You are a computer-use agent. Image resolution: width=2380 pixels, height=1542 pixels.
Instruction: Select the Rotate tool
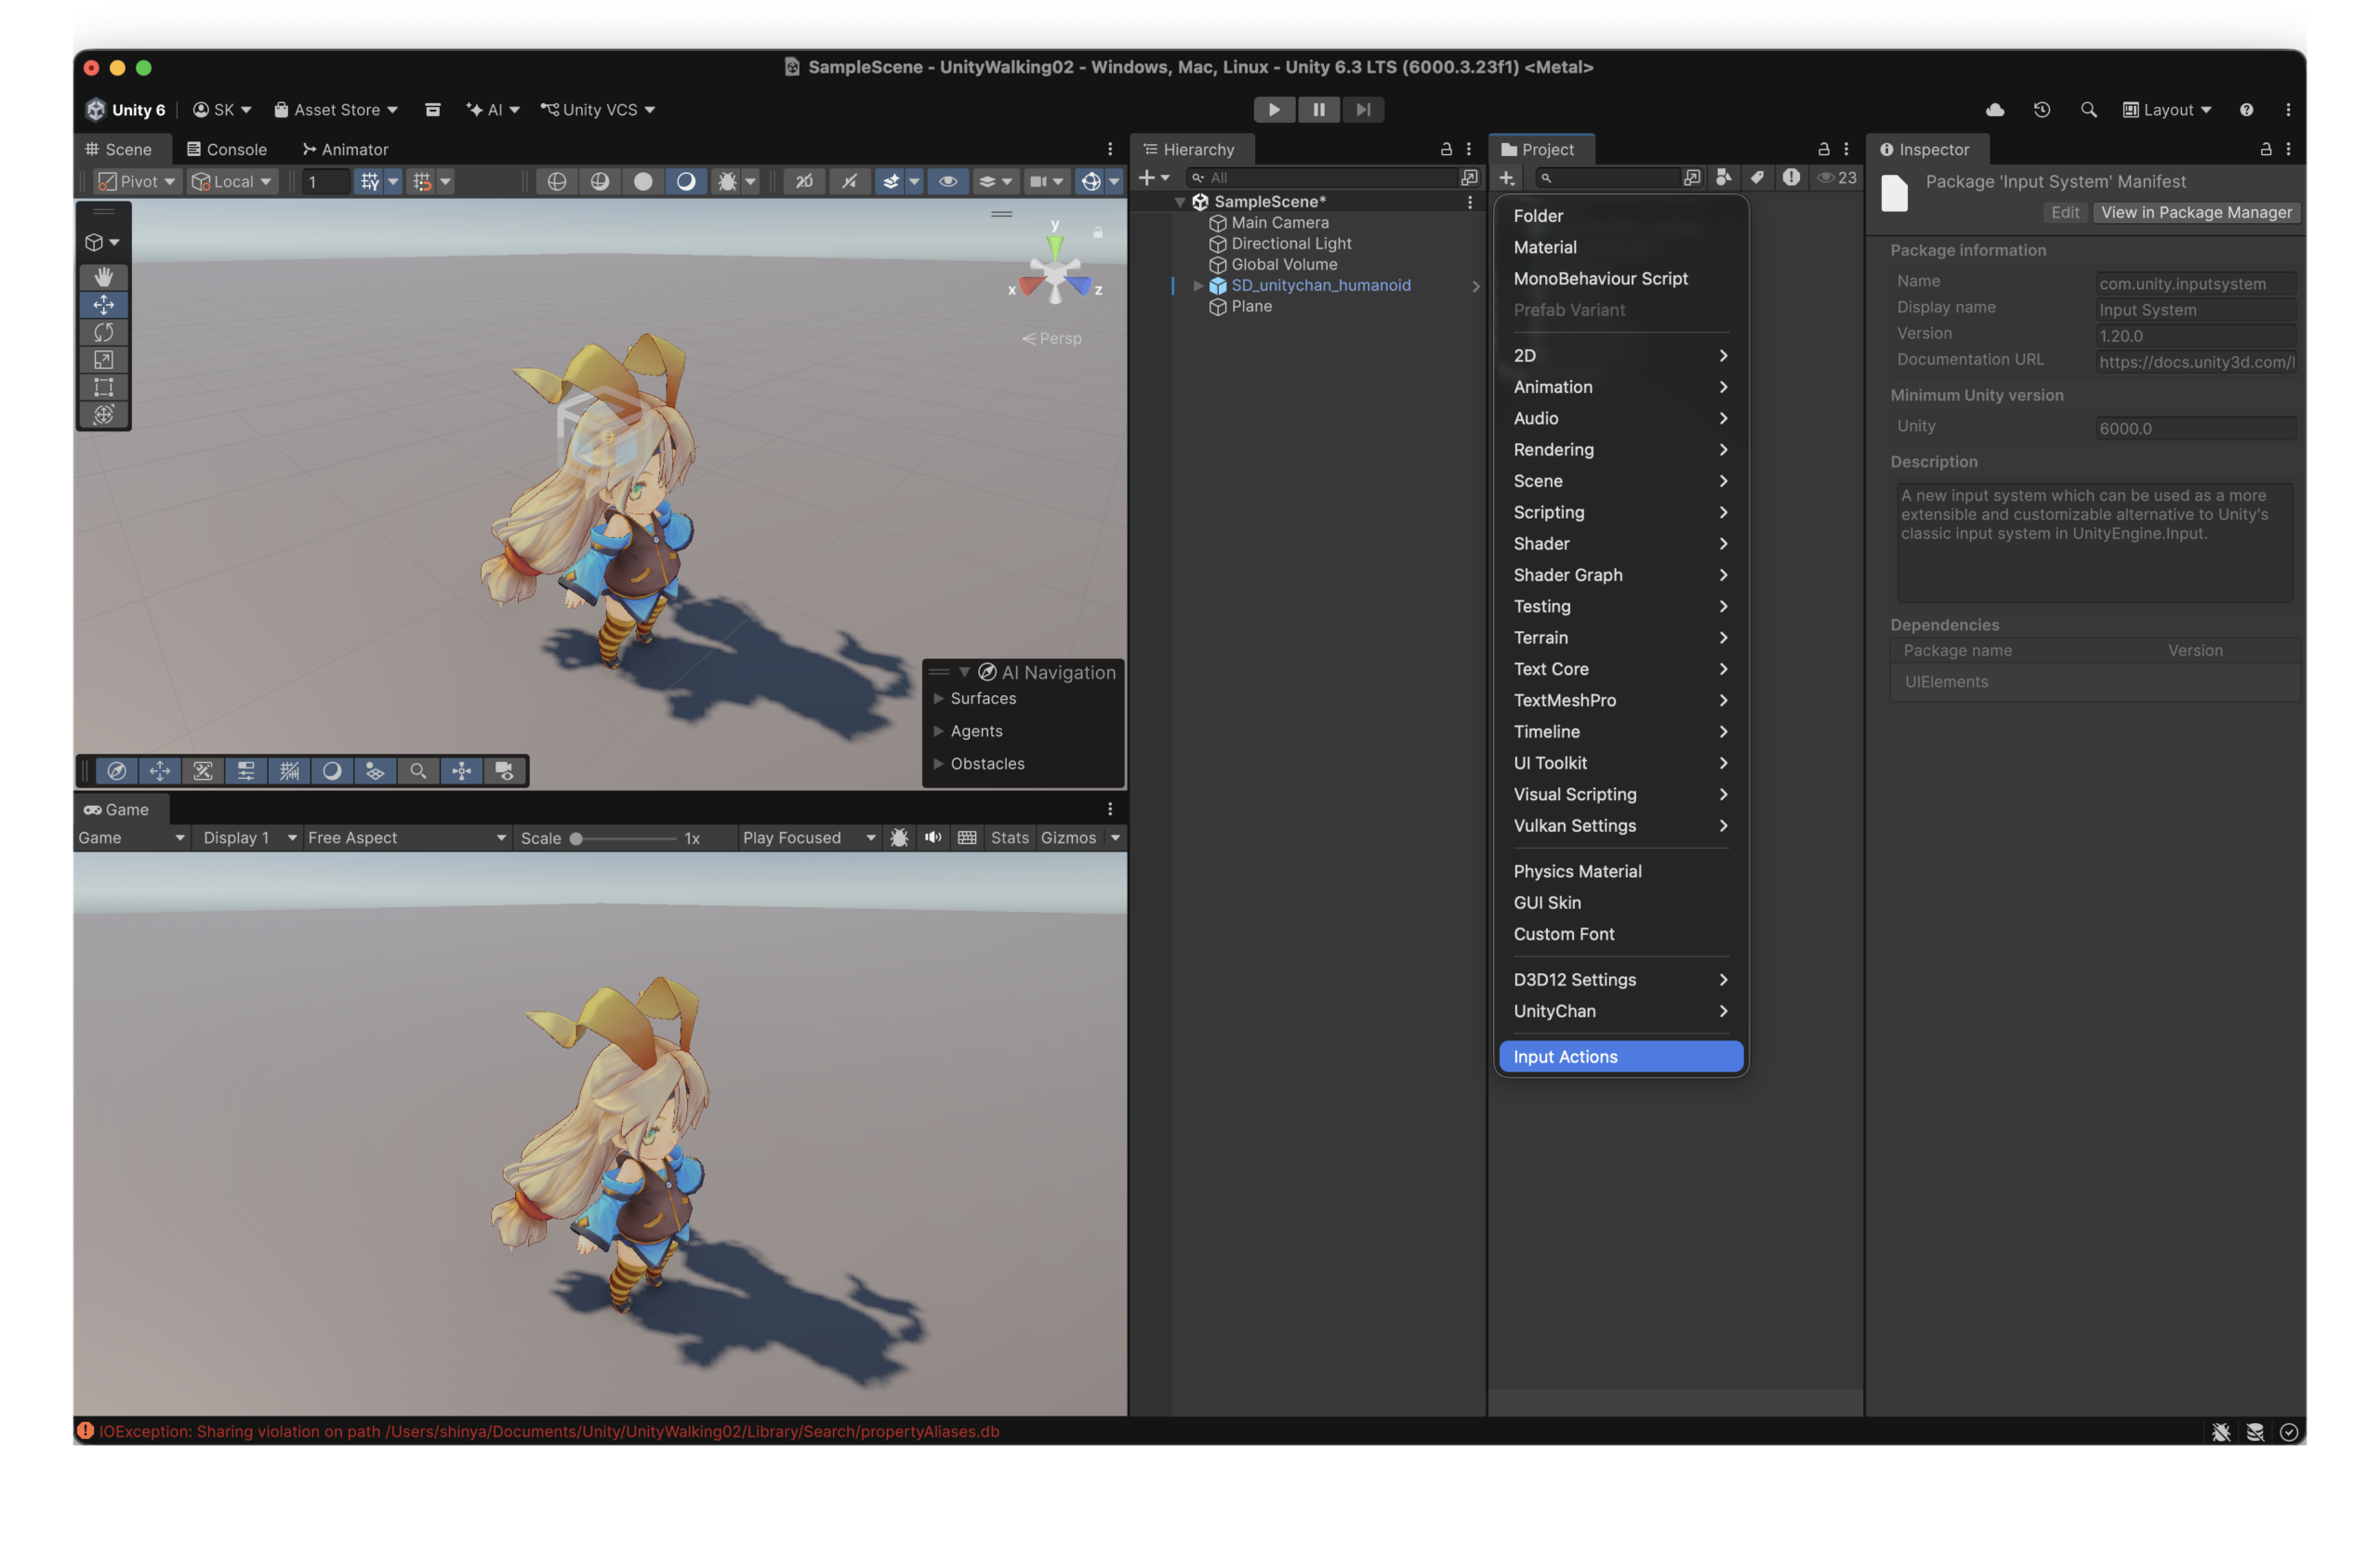point(103,332)
